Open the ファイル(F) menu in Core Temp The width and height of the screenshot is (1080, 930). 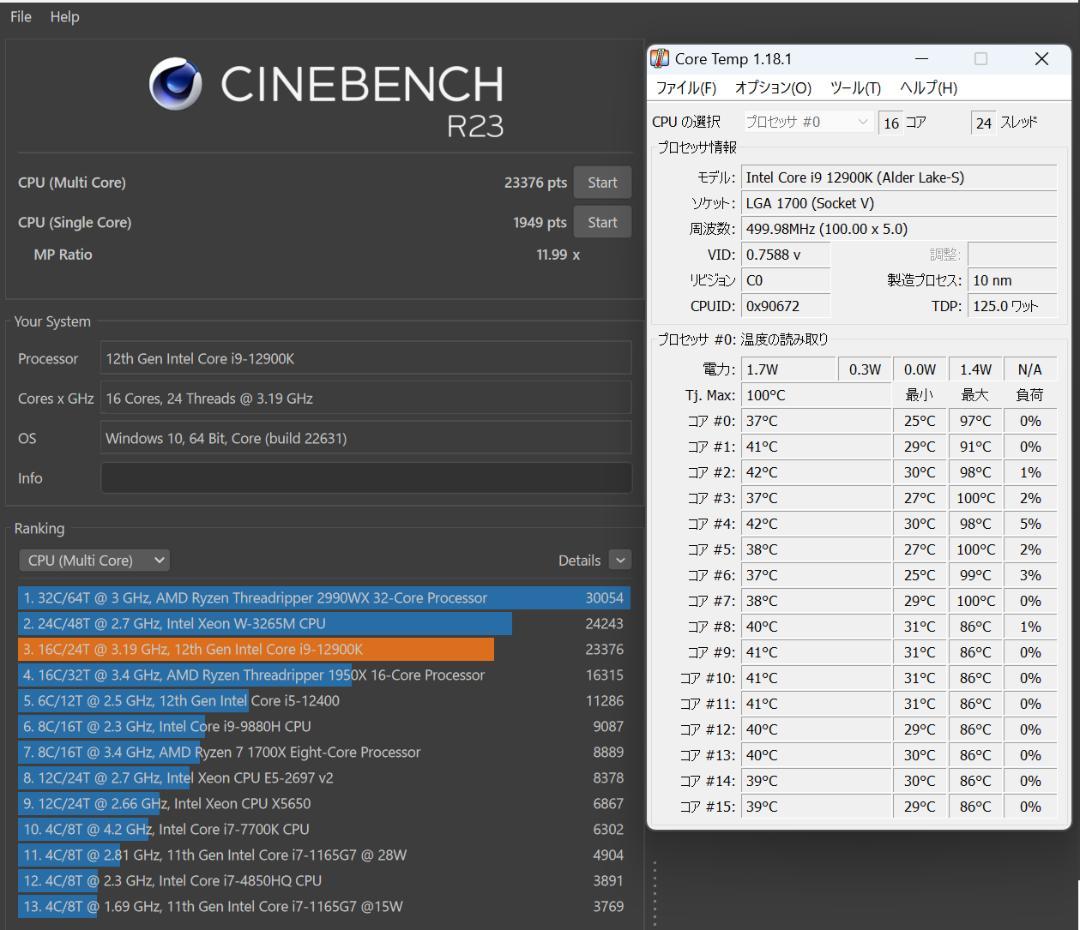pyautogui.click(x=686, y=87)
